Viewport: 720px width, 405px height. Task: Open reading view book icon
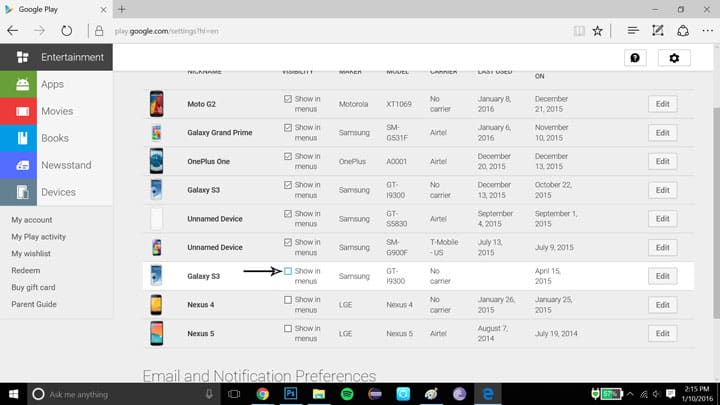click(x=579, y=31)
